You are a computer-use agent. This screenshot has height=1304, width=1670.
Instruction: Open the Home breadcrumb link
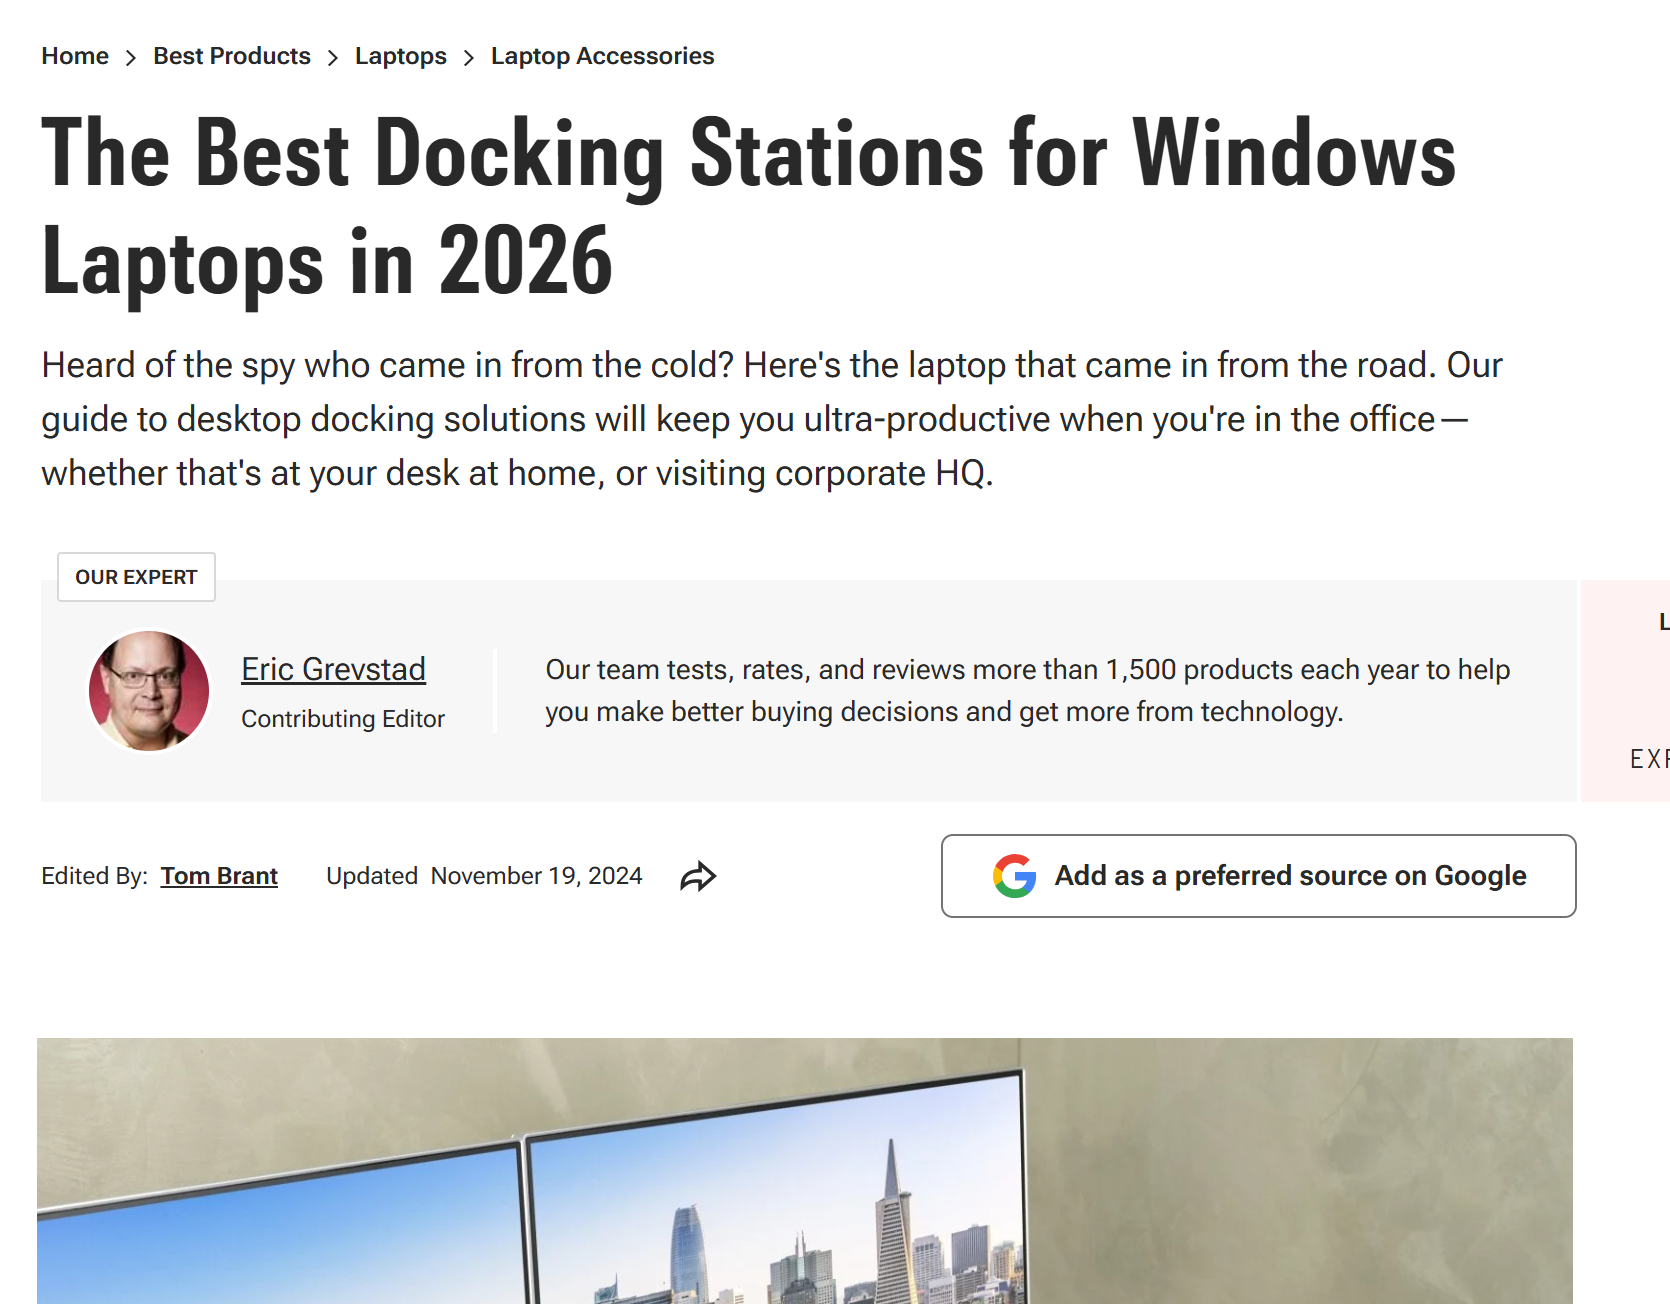click(74, 56)
